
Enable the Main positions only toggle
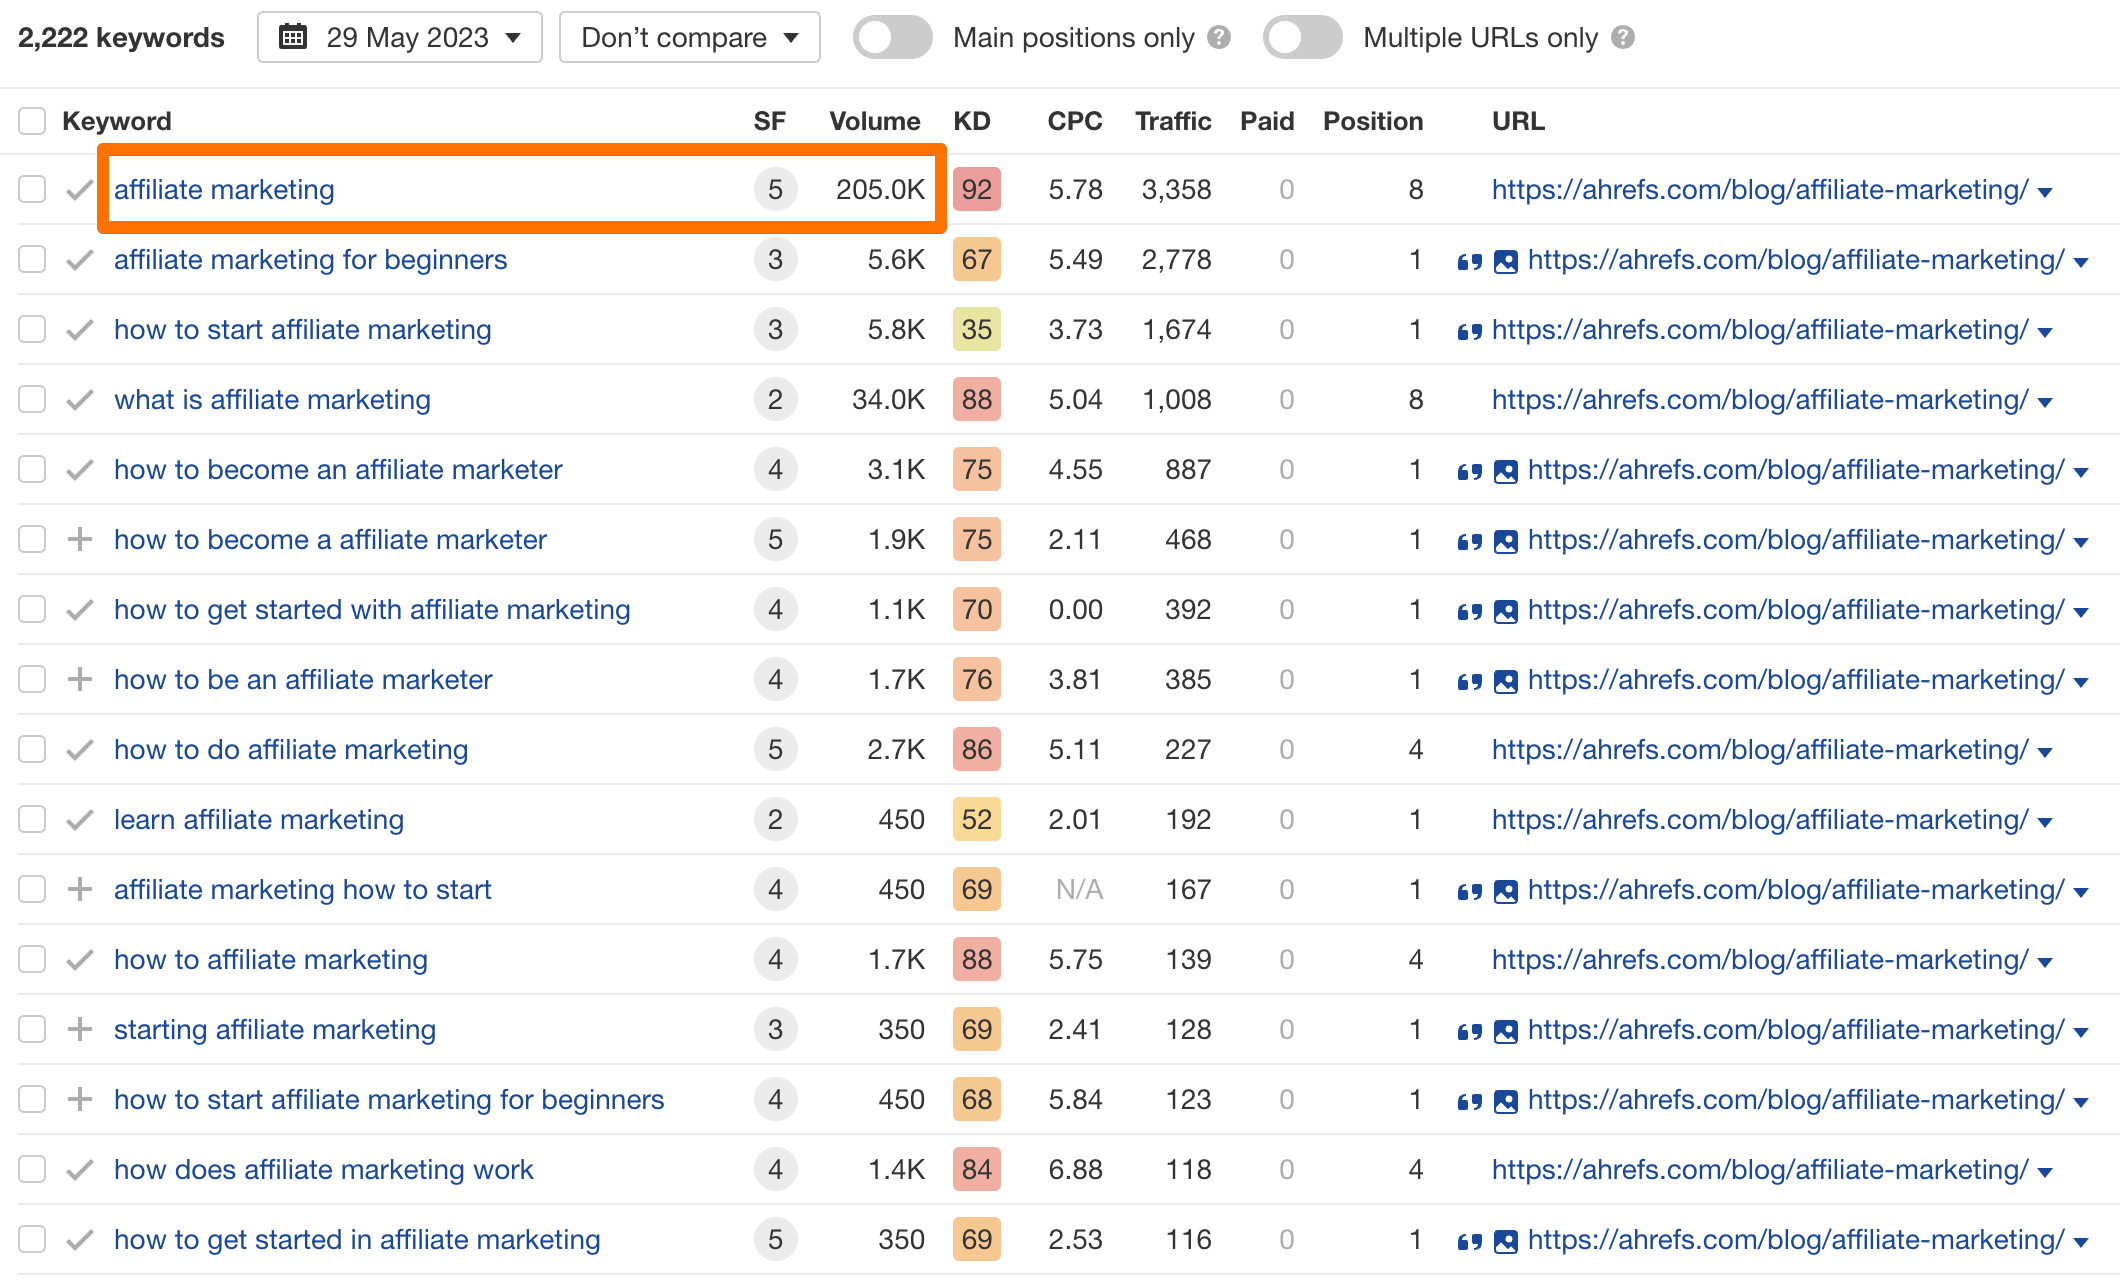click(x=892, y=37)
